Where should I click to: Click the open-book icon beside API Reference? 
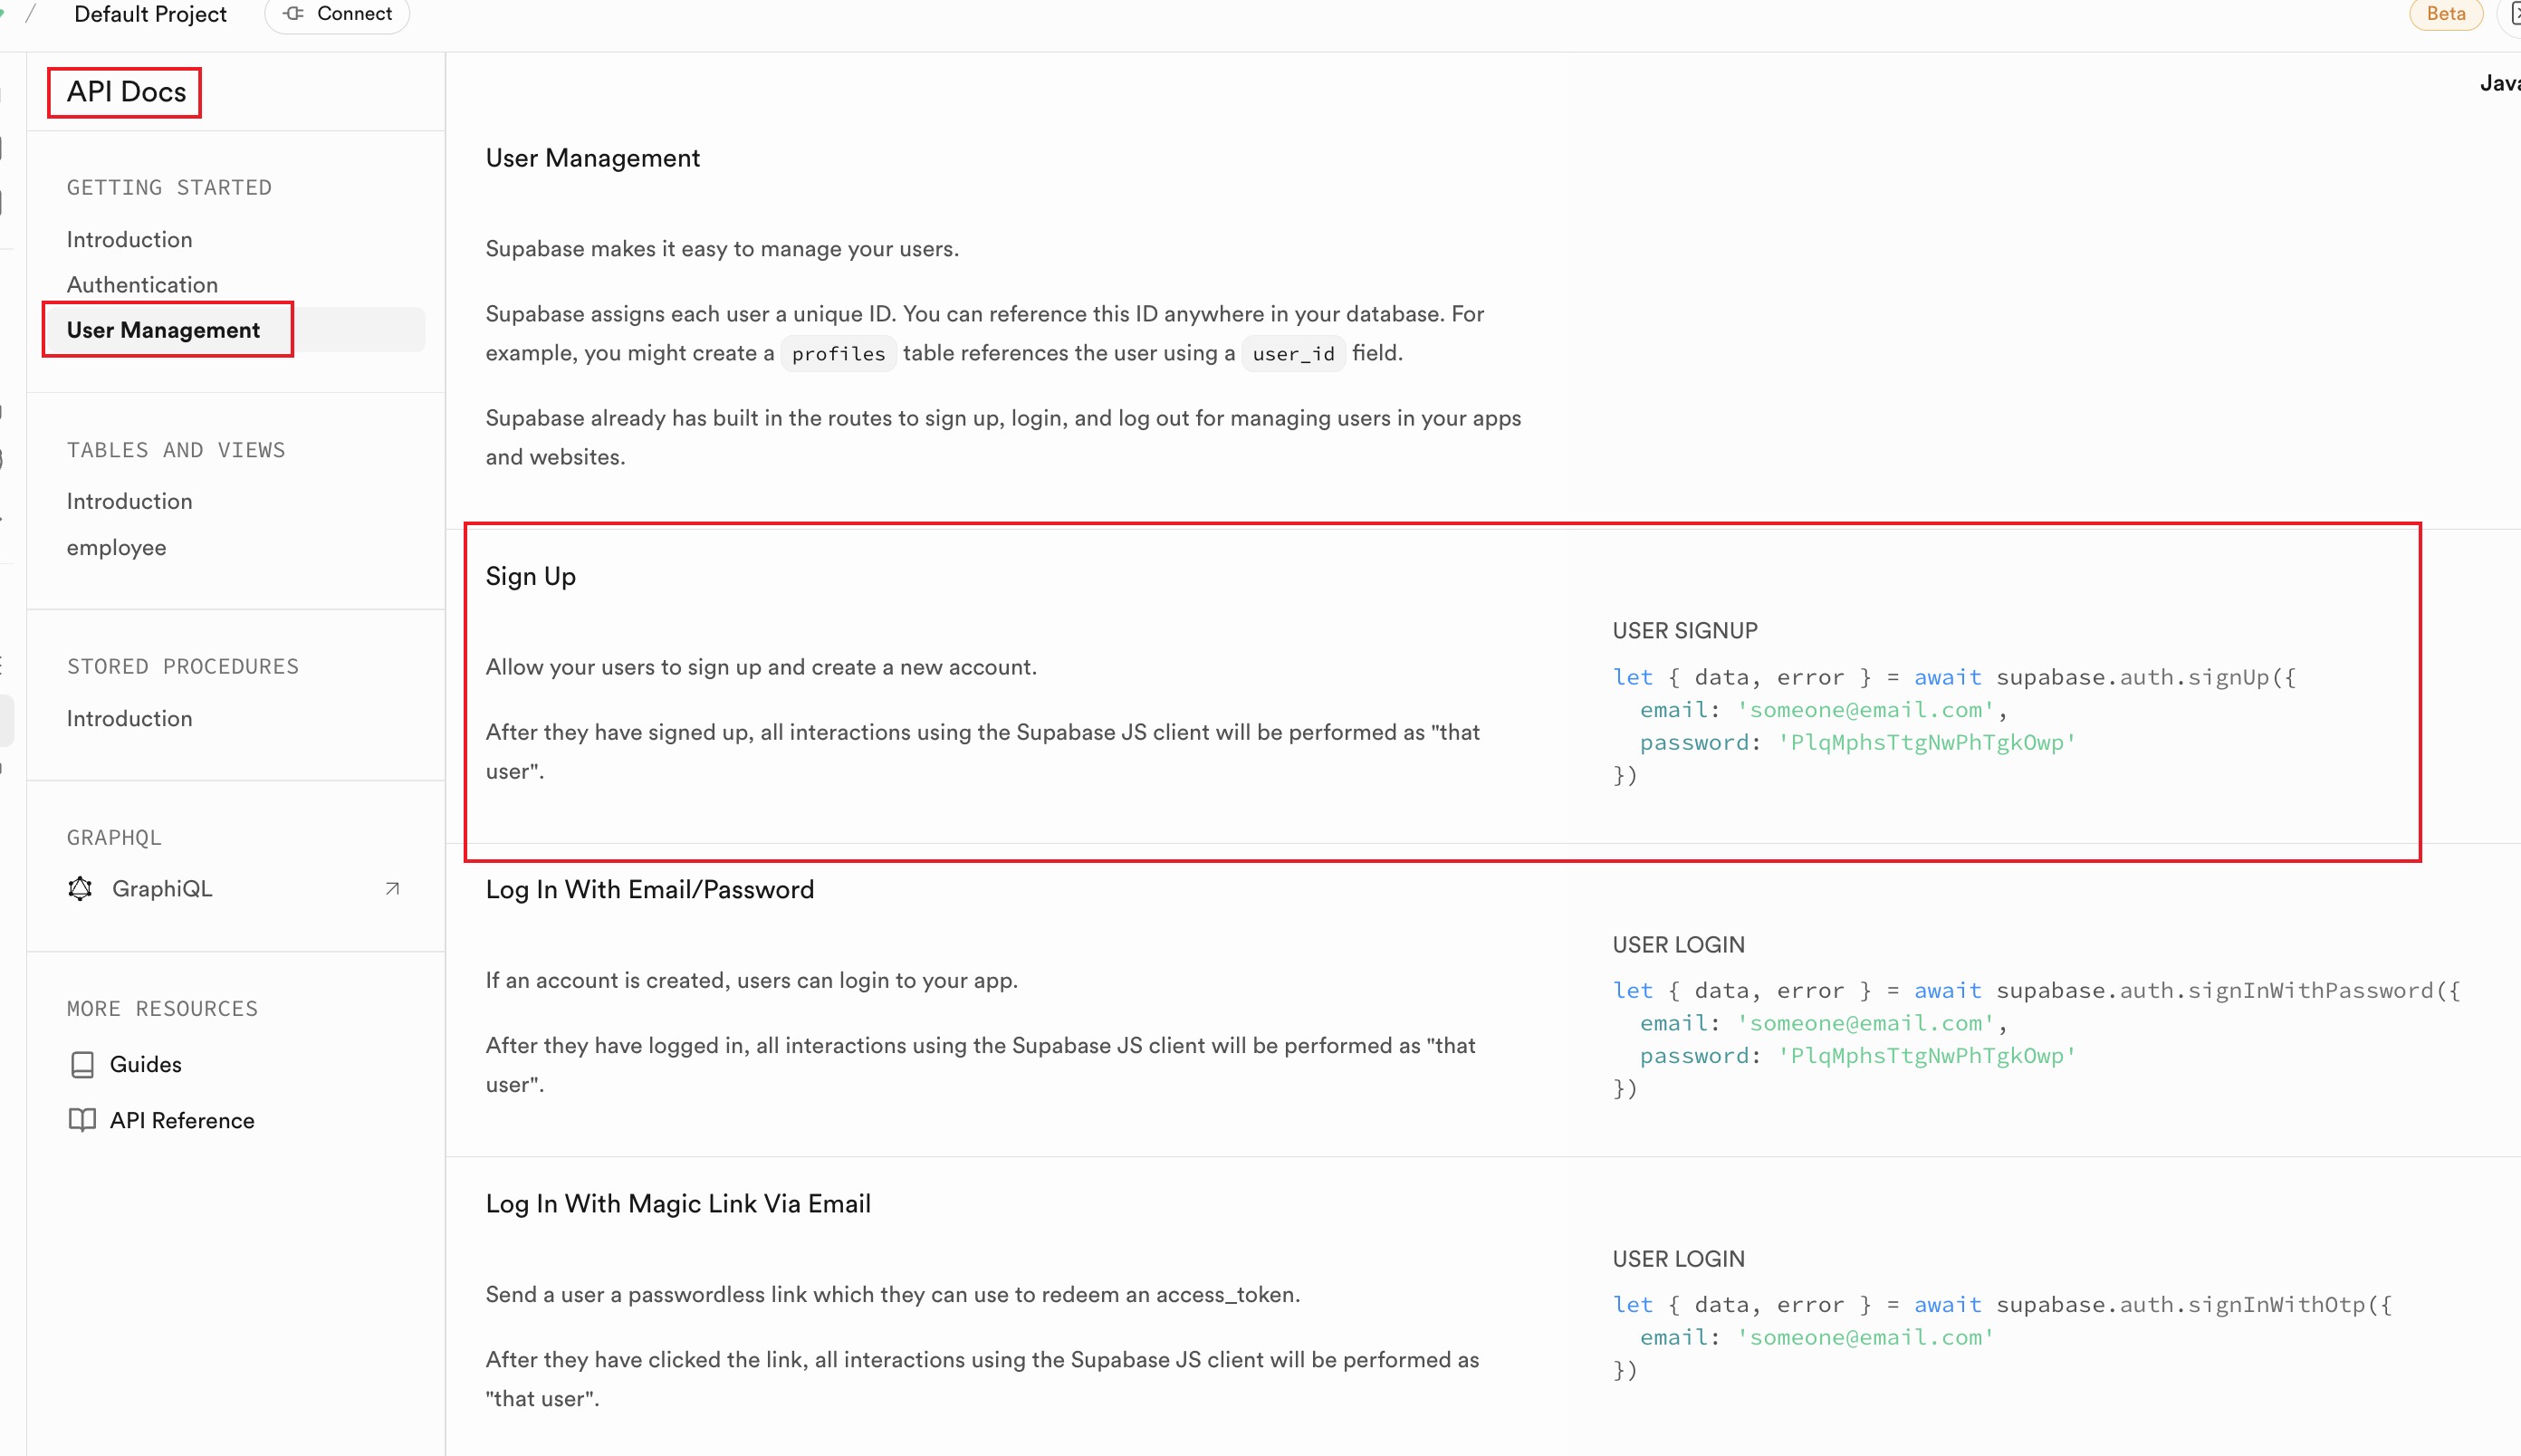[83, 1120]
